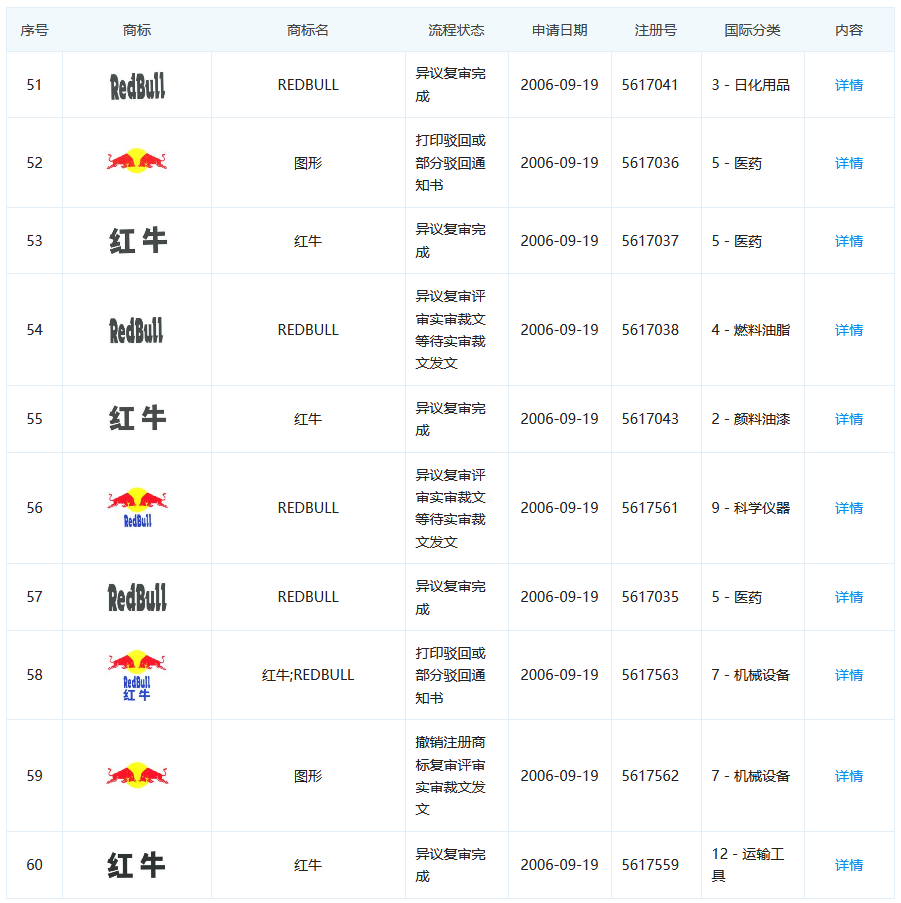Click status 异议复审评审实审裁文 in row 54
This screenshot has height=903, width=901.
click(x=450, y=330)
